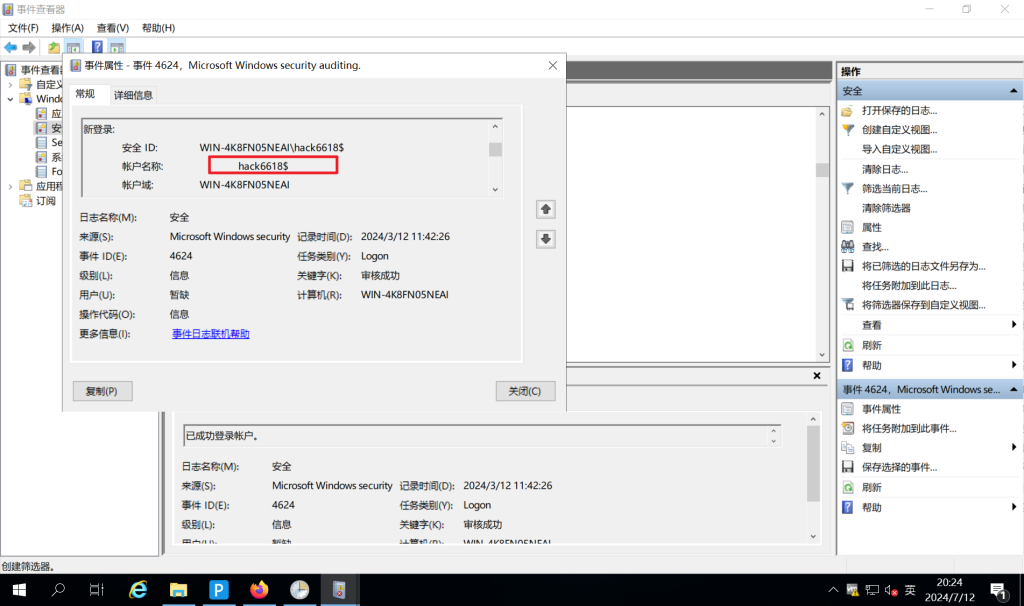This screenshot has height=606, width=1024.
Task: Switch to the Details tab (详细信息)
Action: [133, 95]
